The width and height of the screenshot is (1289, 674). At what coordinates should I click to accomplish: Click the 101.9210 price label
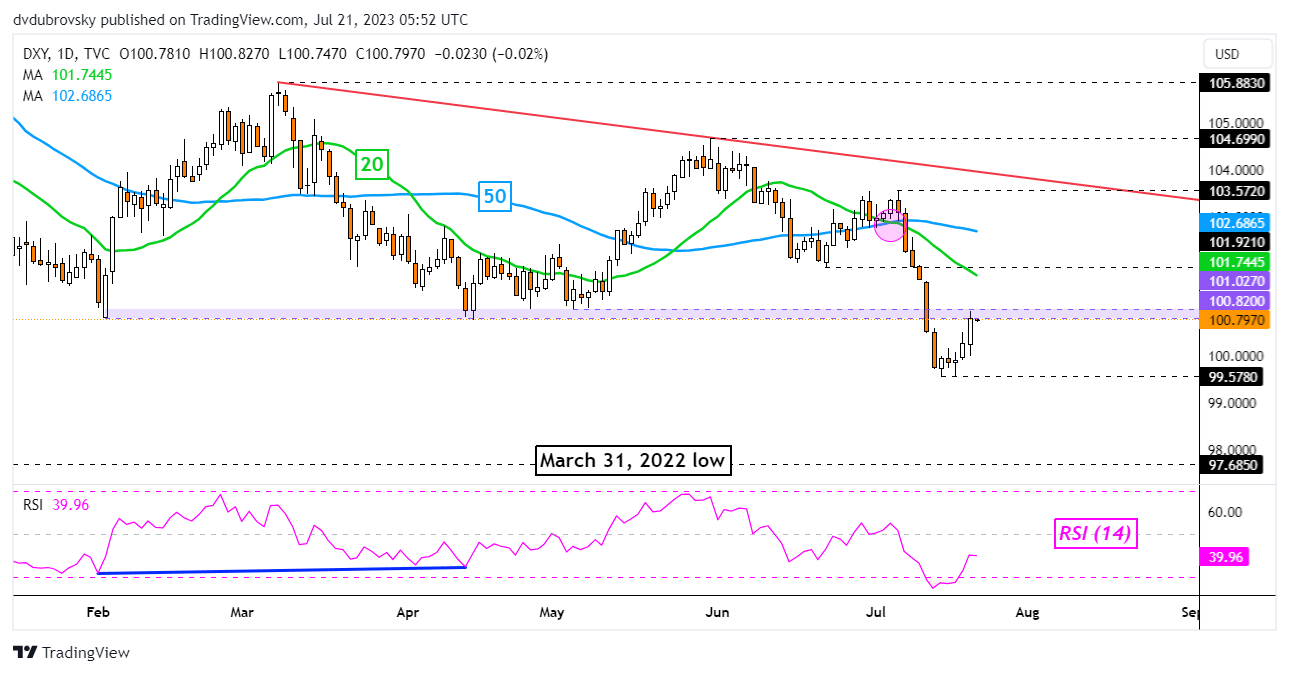1235,242
